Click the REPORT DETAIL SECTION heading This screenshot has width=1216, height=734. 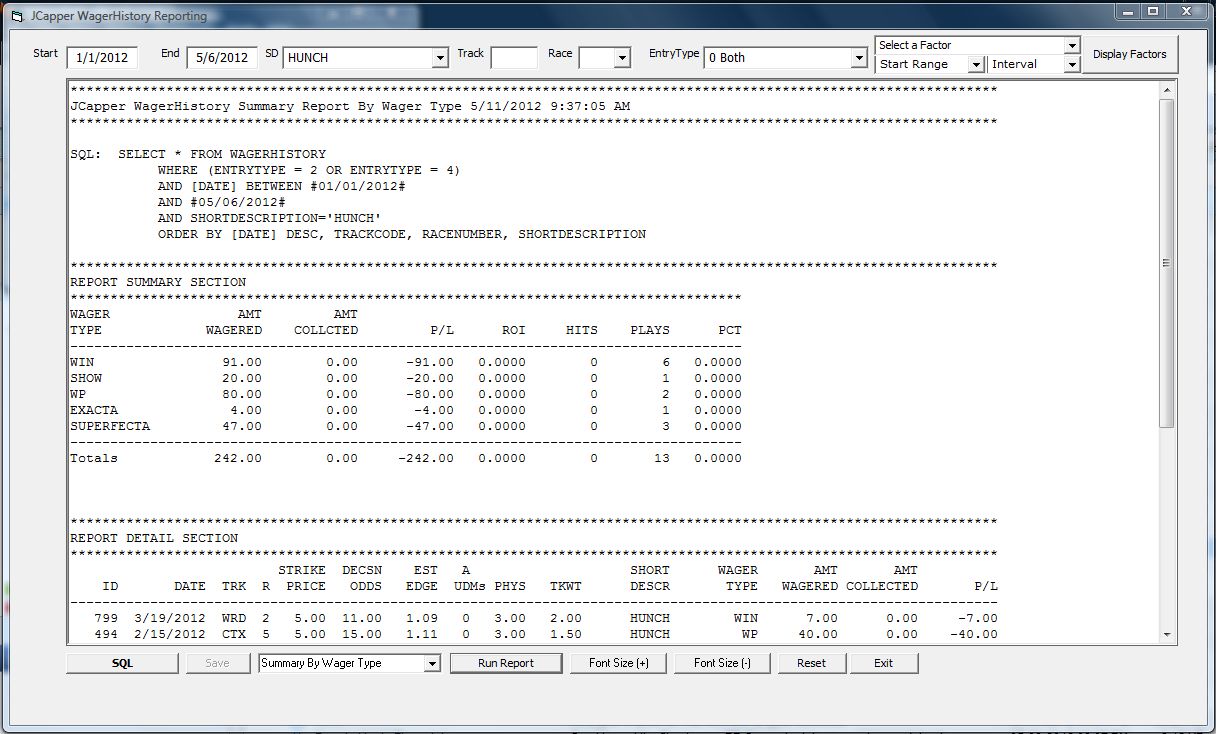(154, 538)
